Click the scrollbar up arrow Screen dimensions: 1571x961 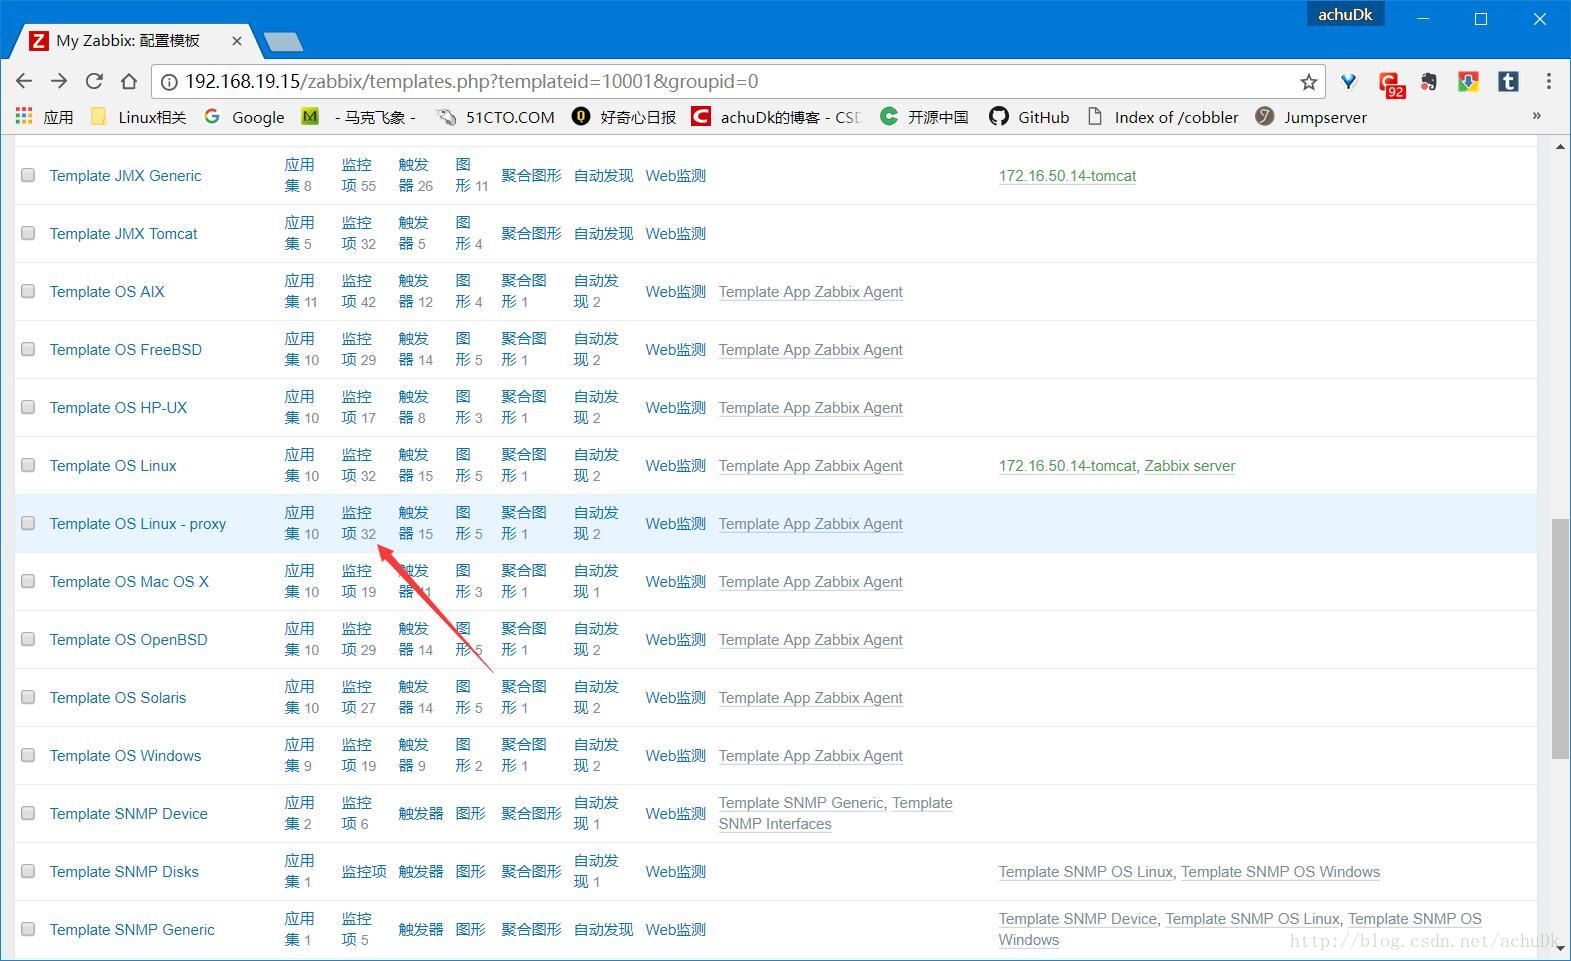point(1560,147)
